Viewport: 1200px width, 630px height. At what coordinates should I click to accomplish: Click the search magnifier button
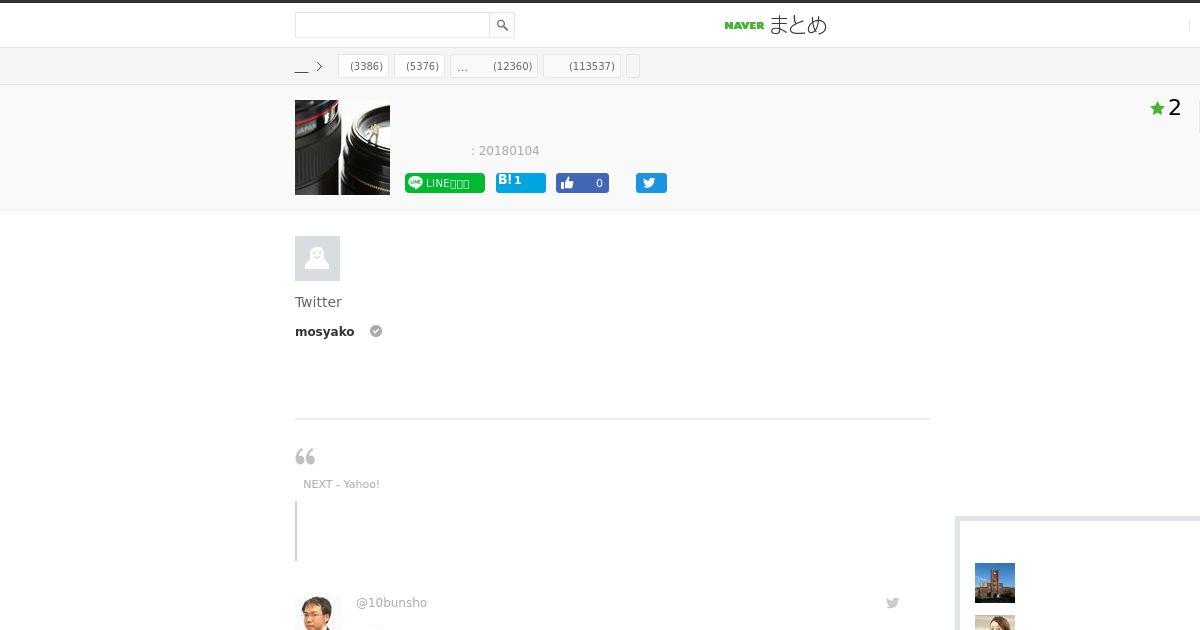[x=502, y=25]
